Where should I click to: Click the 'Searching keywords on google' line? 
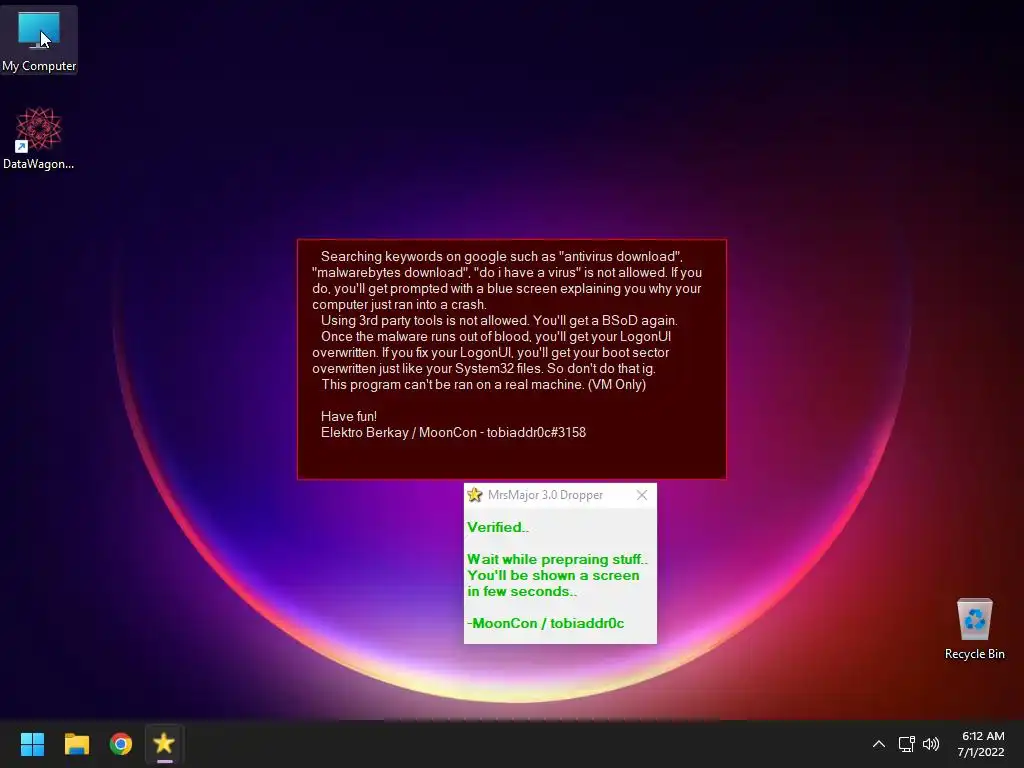pyautogui.click(x=502, y=256)
